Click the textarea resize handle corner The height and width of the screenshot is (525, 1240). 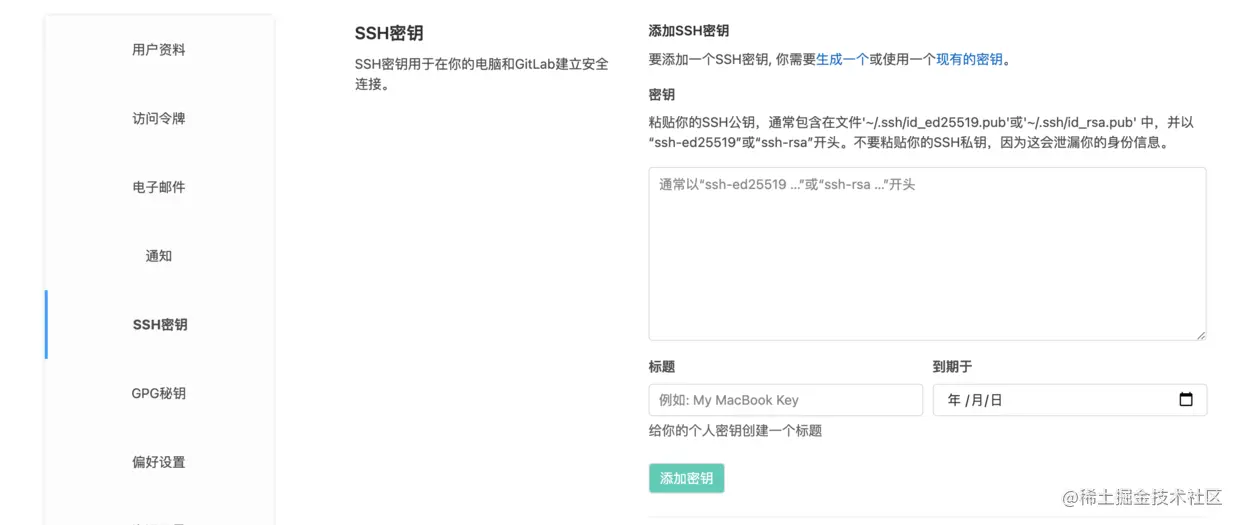pyautogui.click(x=1200, y=335)
